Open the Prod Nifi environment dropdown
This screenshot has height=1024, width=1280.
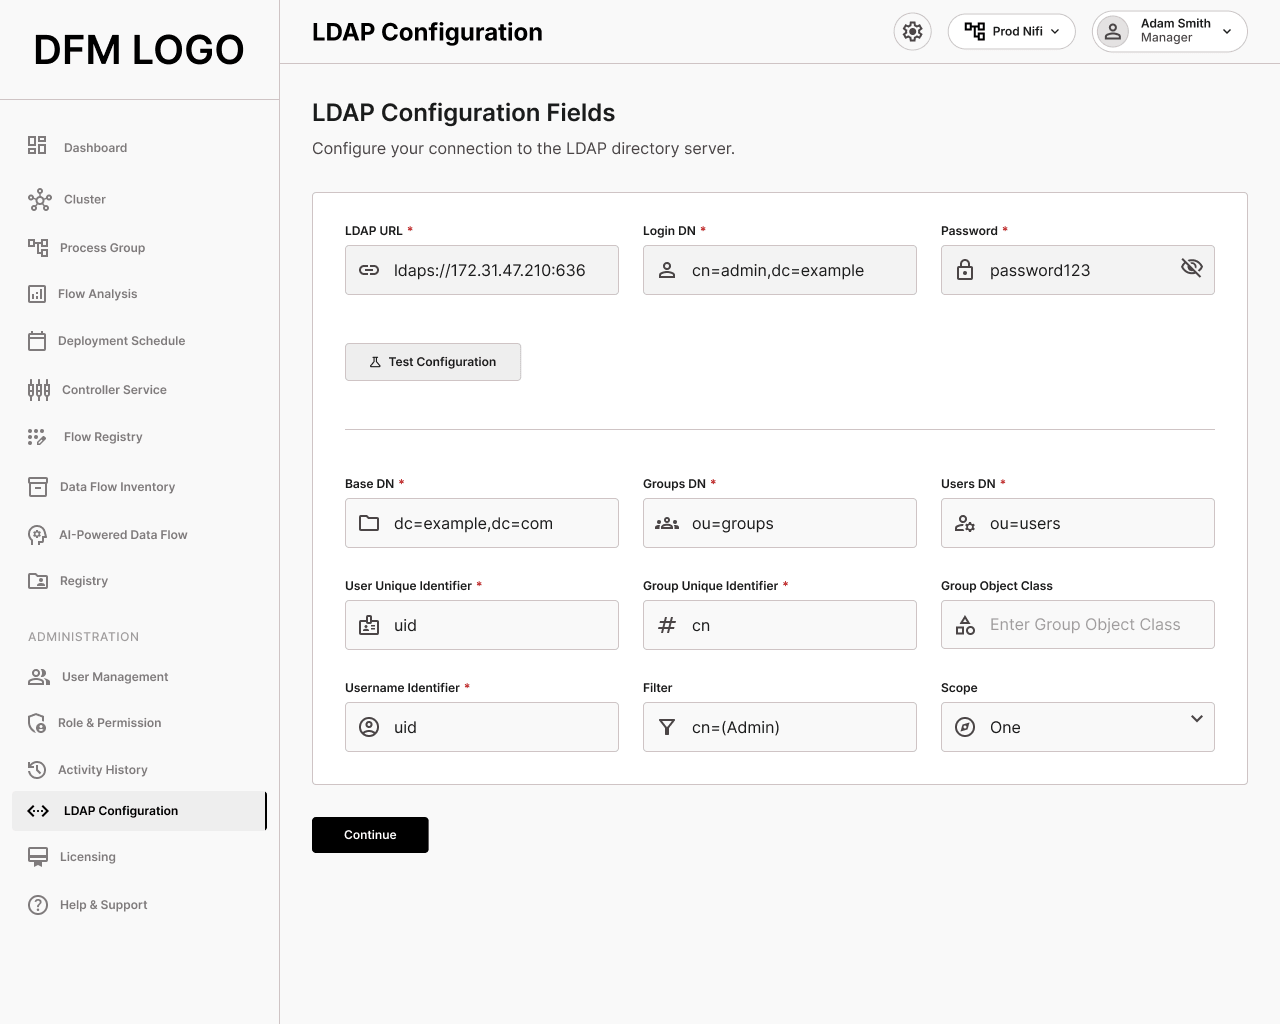click(1011, 32)
